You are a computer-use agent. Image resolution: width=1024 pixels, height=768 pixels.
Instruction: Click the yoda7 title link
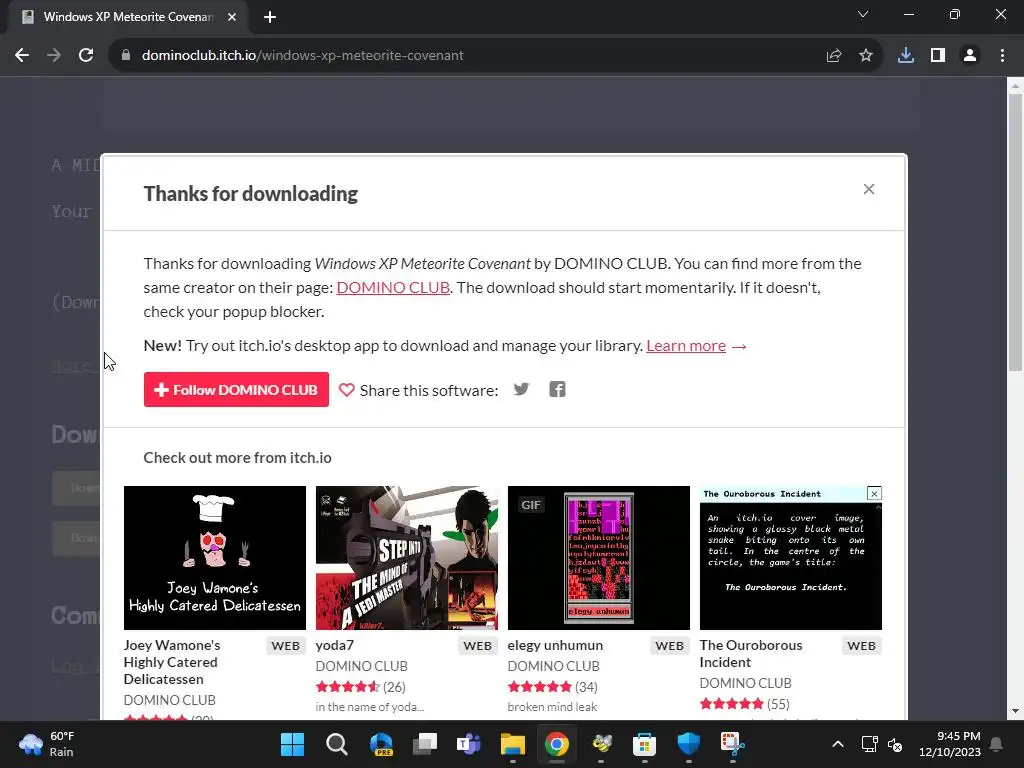pyautogui.click(x=334, y=645)
